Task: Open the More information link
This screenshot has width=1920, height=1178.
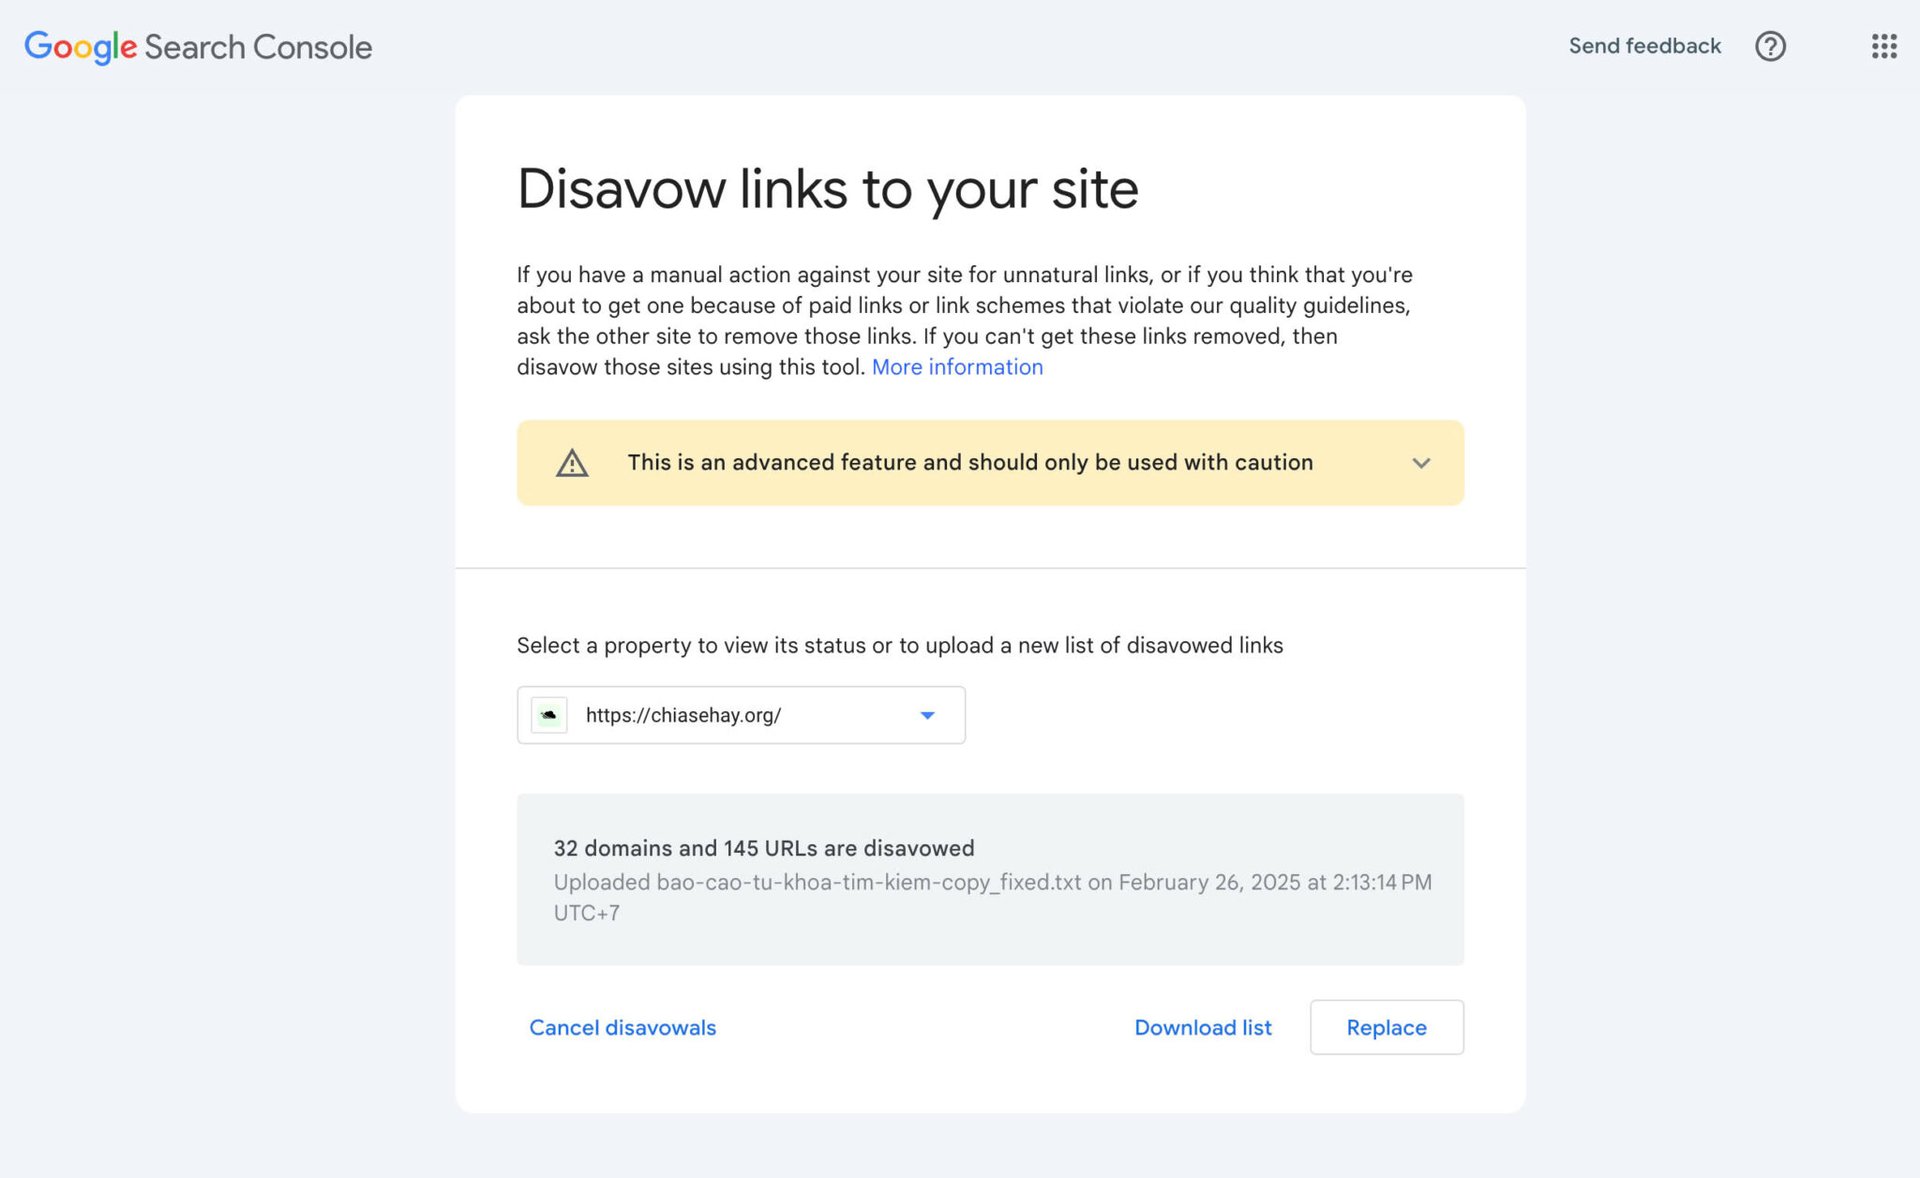Action: click(956, 367)
